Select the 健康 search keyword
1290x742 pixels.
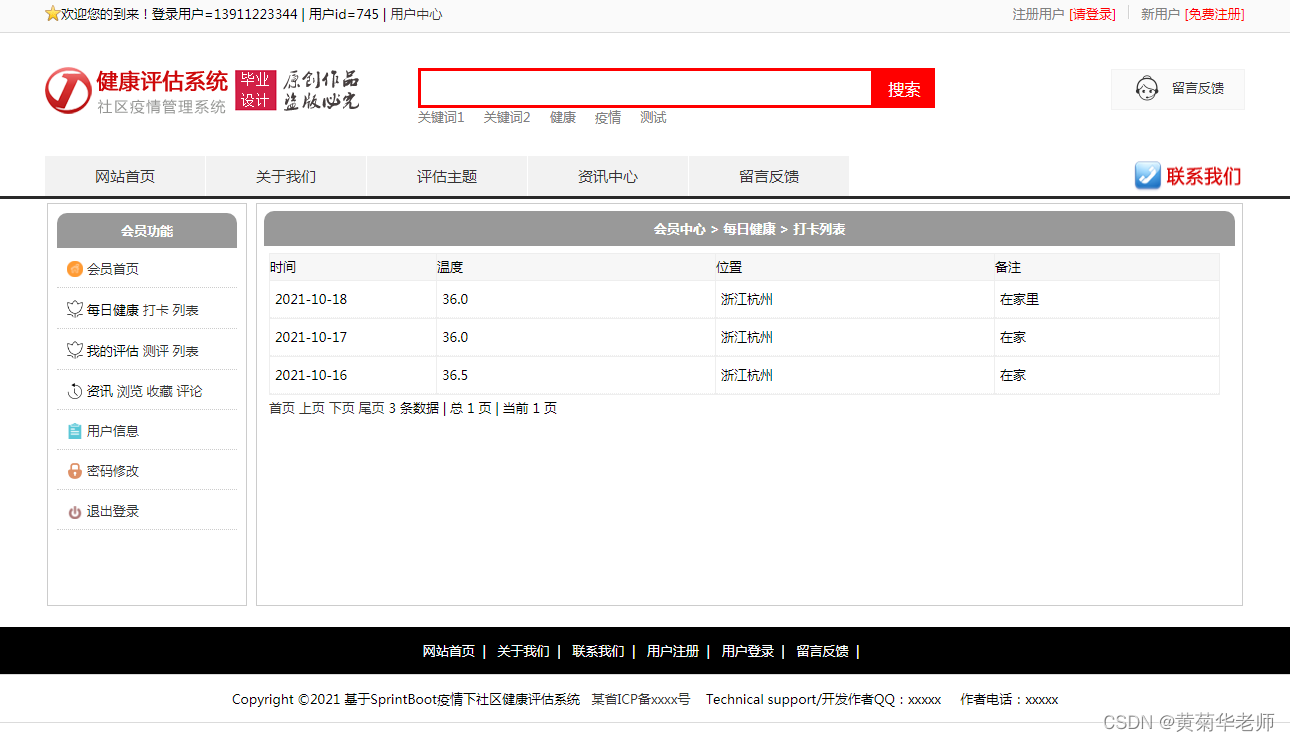(x=563, y=118)
